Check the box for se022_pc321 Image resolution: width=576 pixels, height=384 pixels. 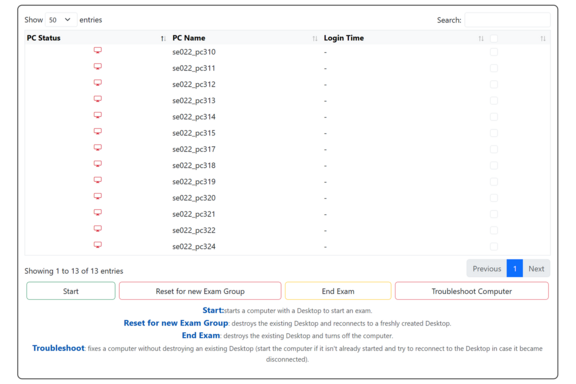point(494,214)
